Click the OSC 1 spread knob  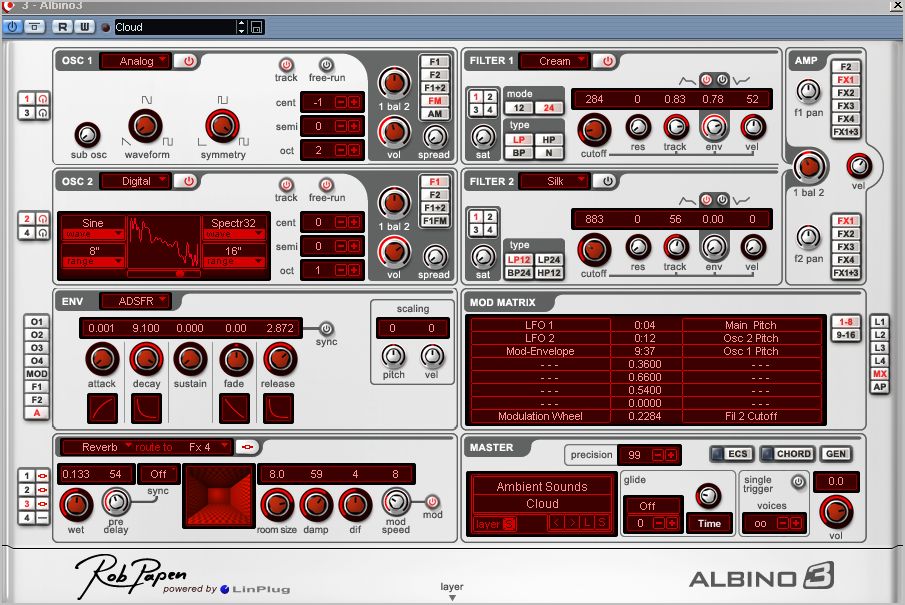(435, 137)
